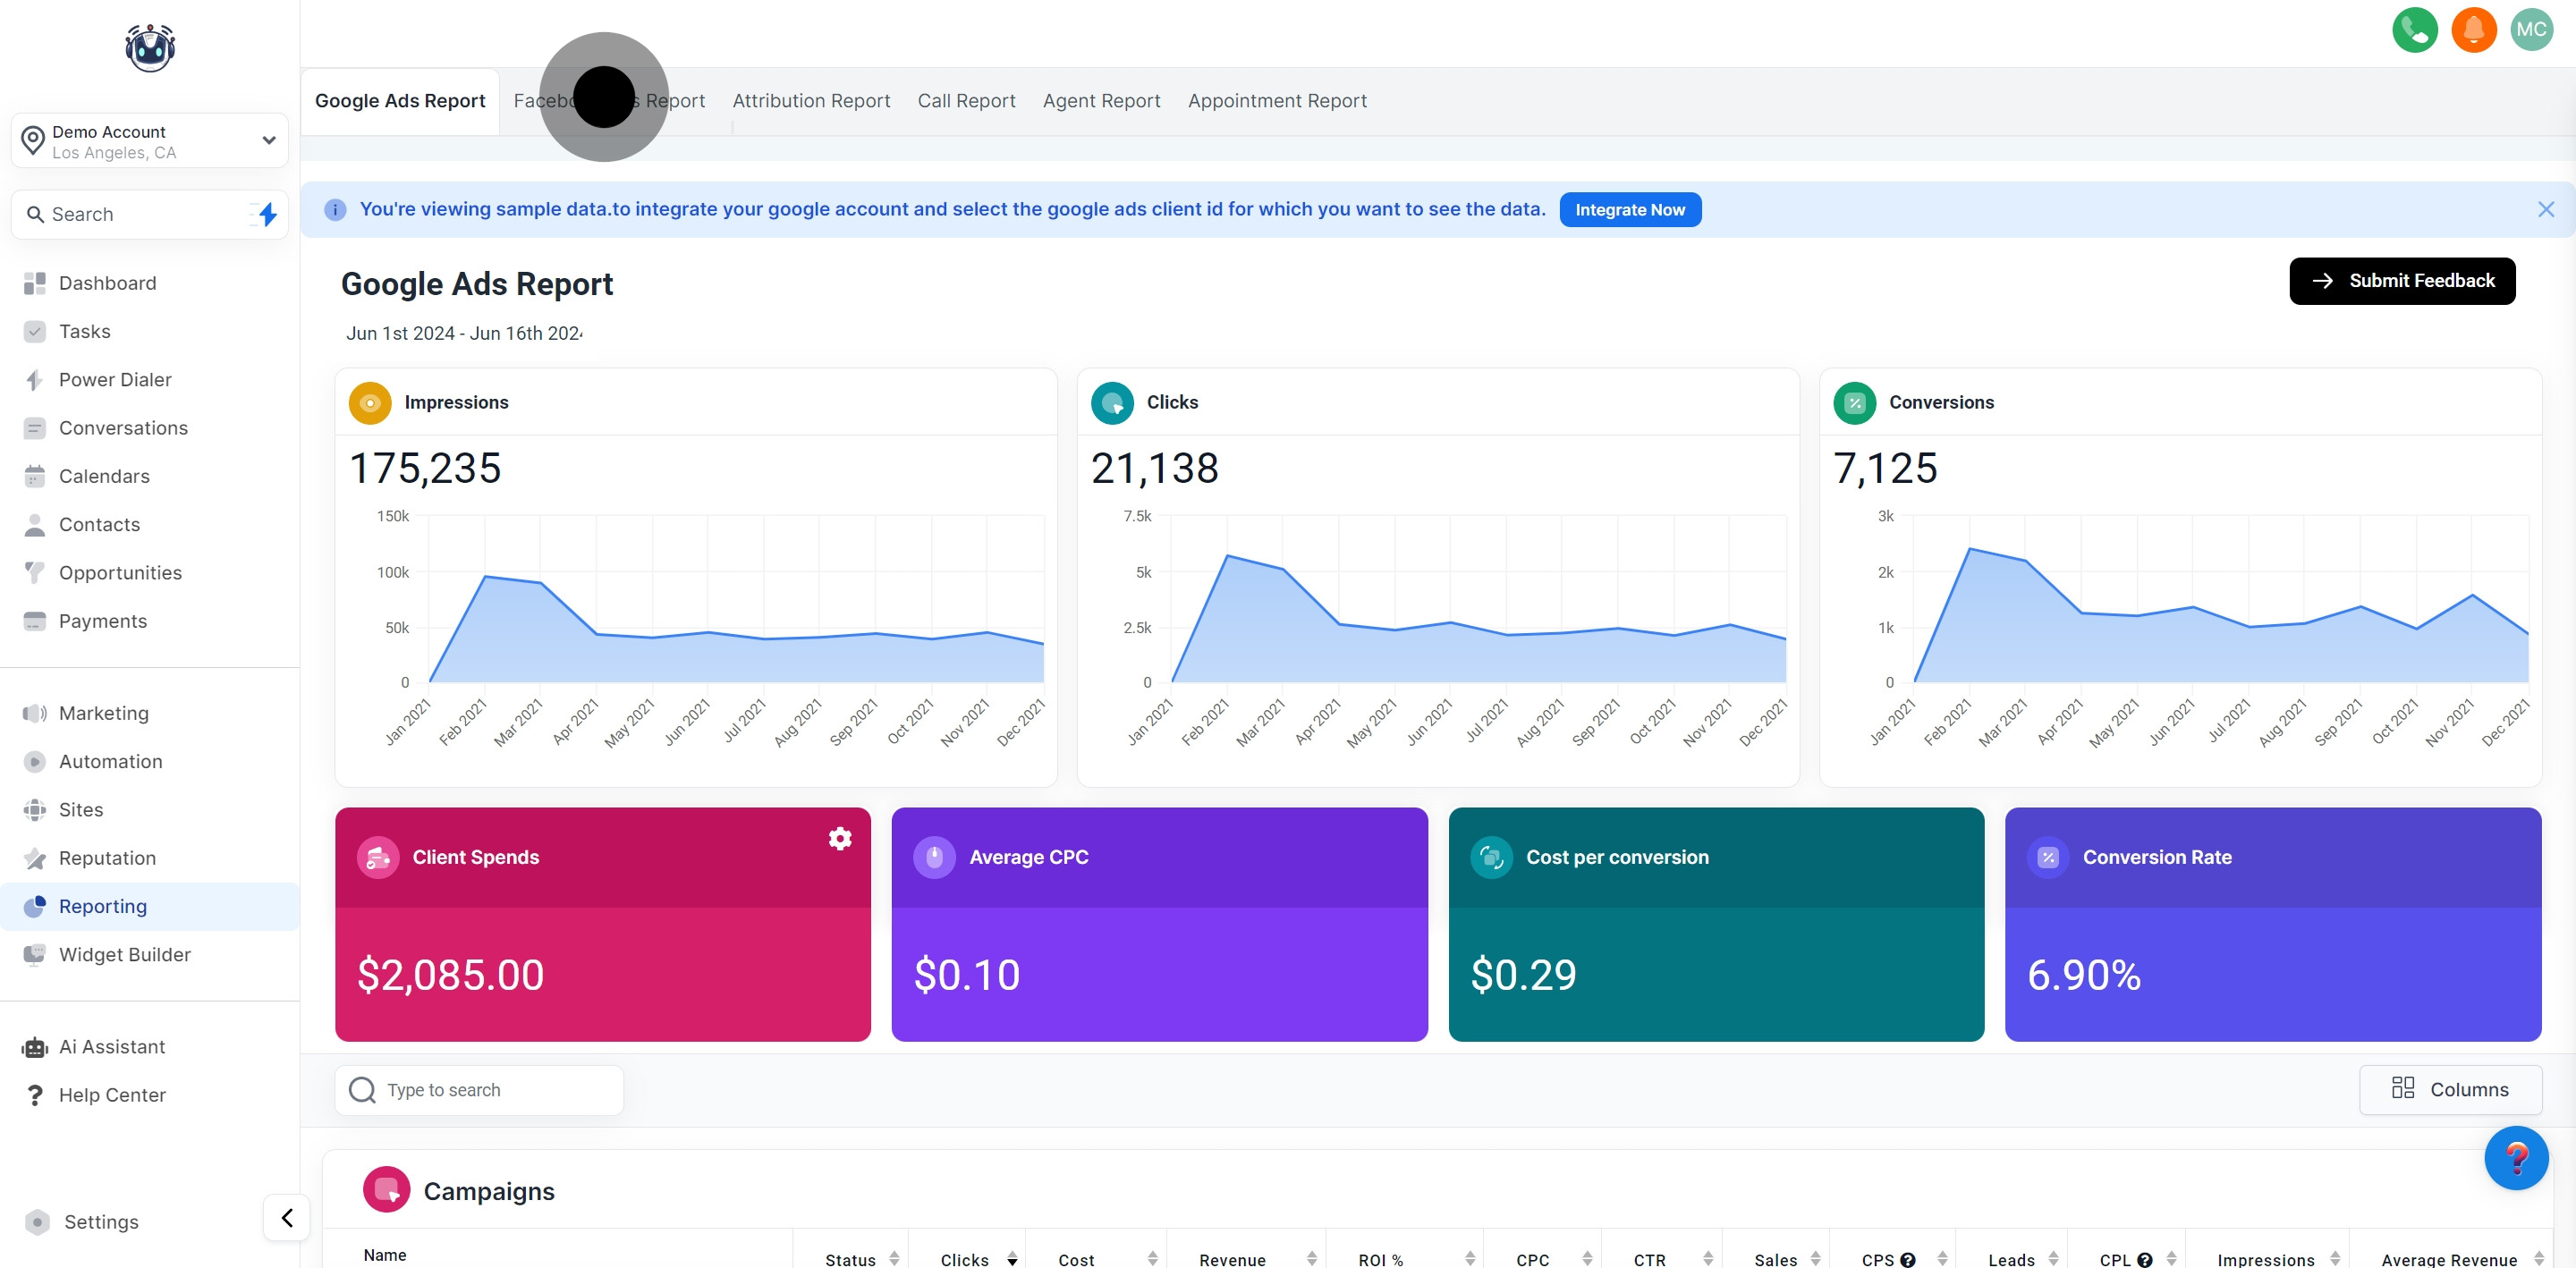This screenshot has width=2576, height=1268.
Task: Open the Appointment Report tab
Action: [x=1277, y=100]
